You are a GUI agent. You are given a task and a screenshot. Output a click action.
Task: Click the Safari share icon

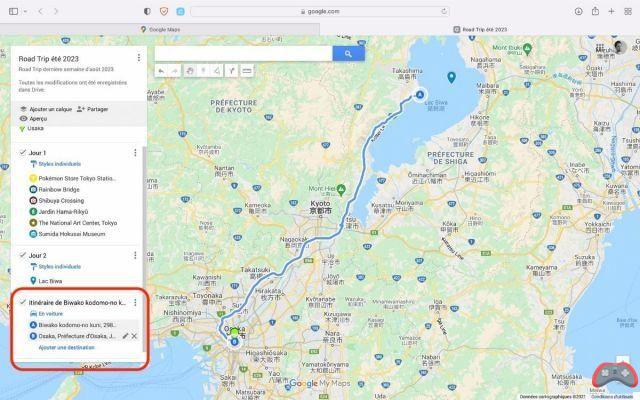(595, 11)
